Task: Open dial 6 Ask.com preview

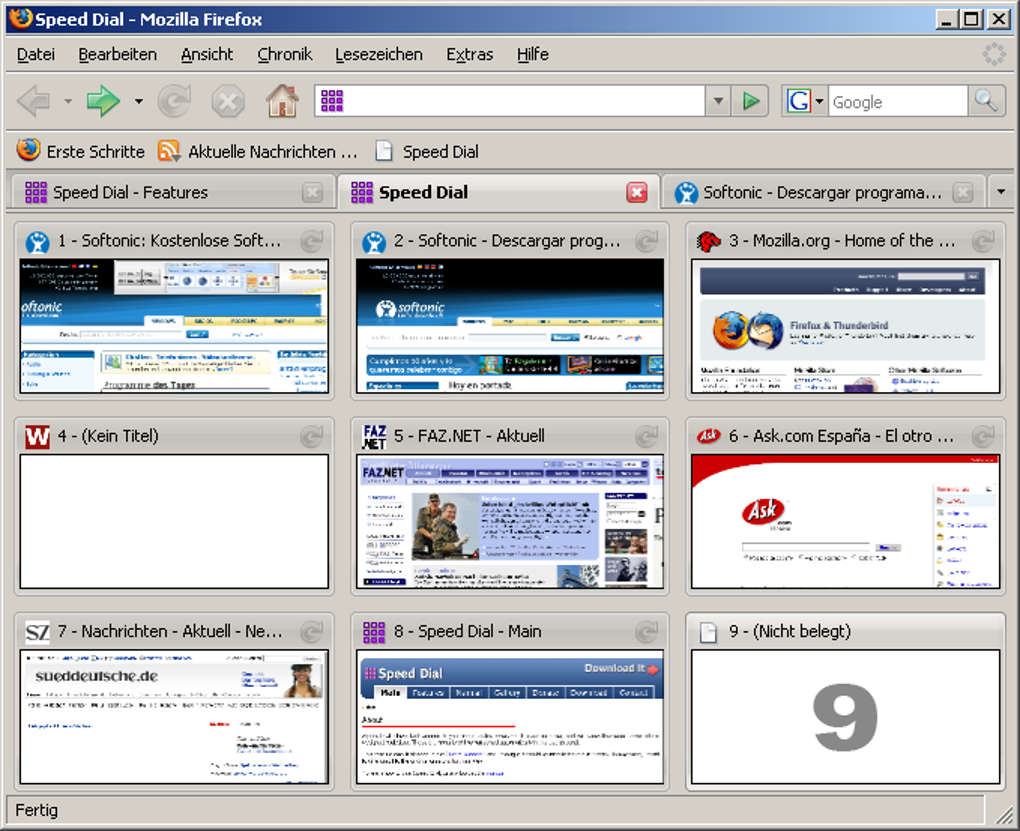Action: (x=846, y=521)
